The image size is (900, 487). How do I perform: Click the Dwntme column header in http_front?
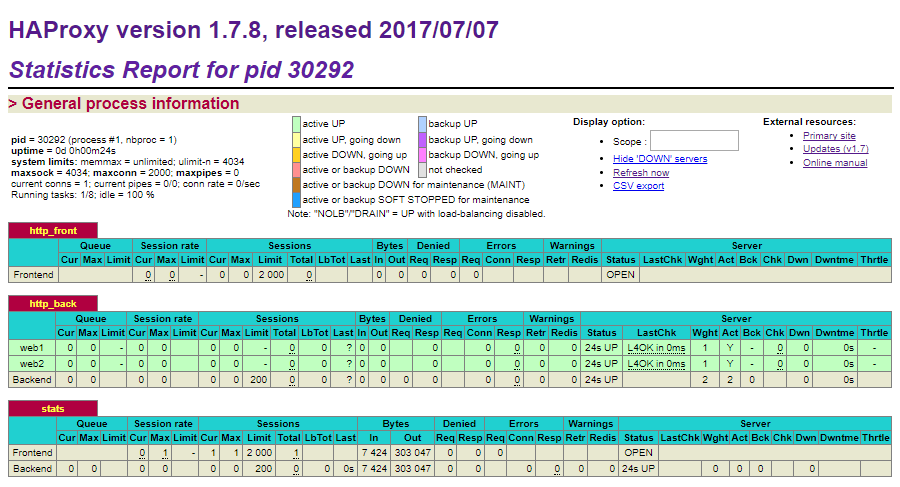(x=834, y=260)
